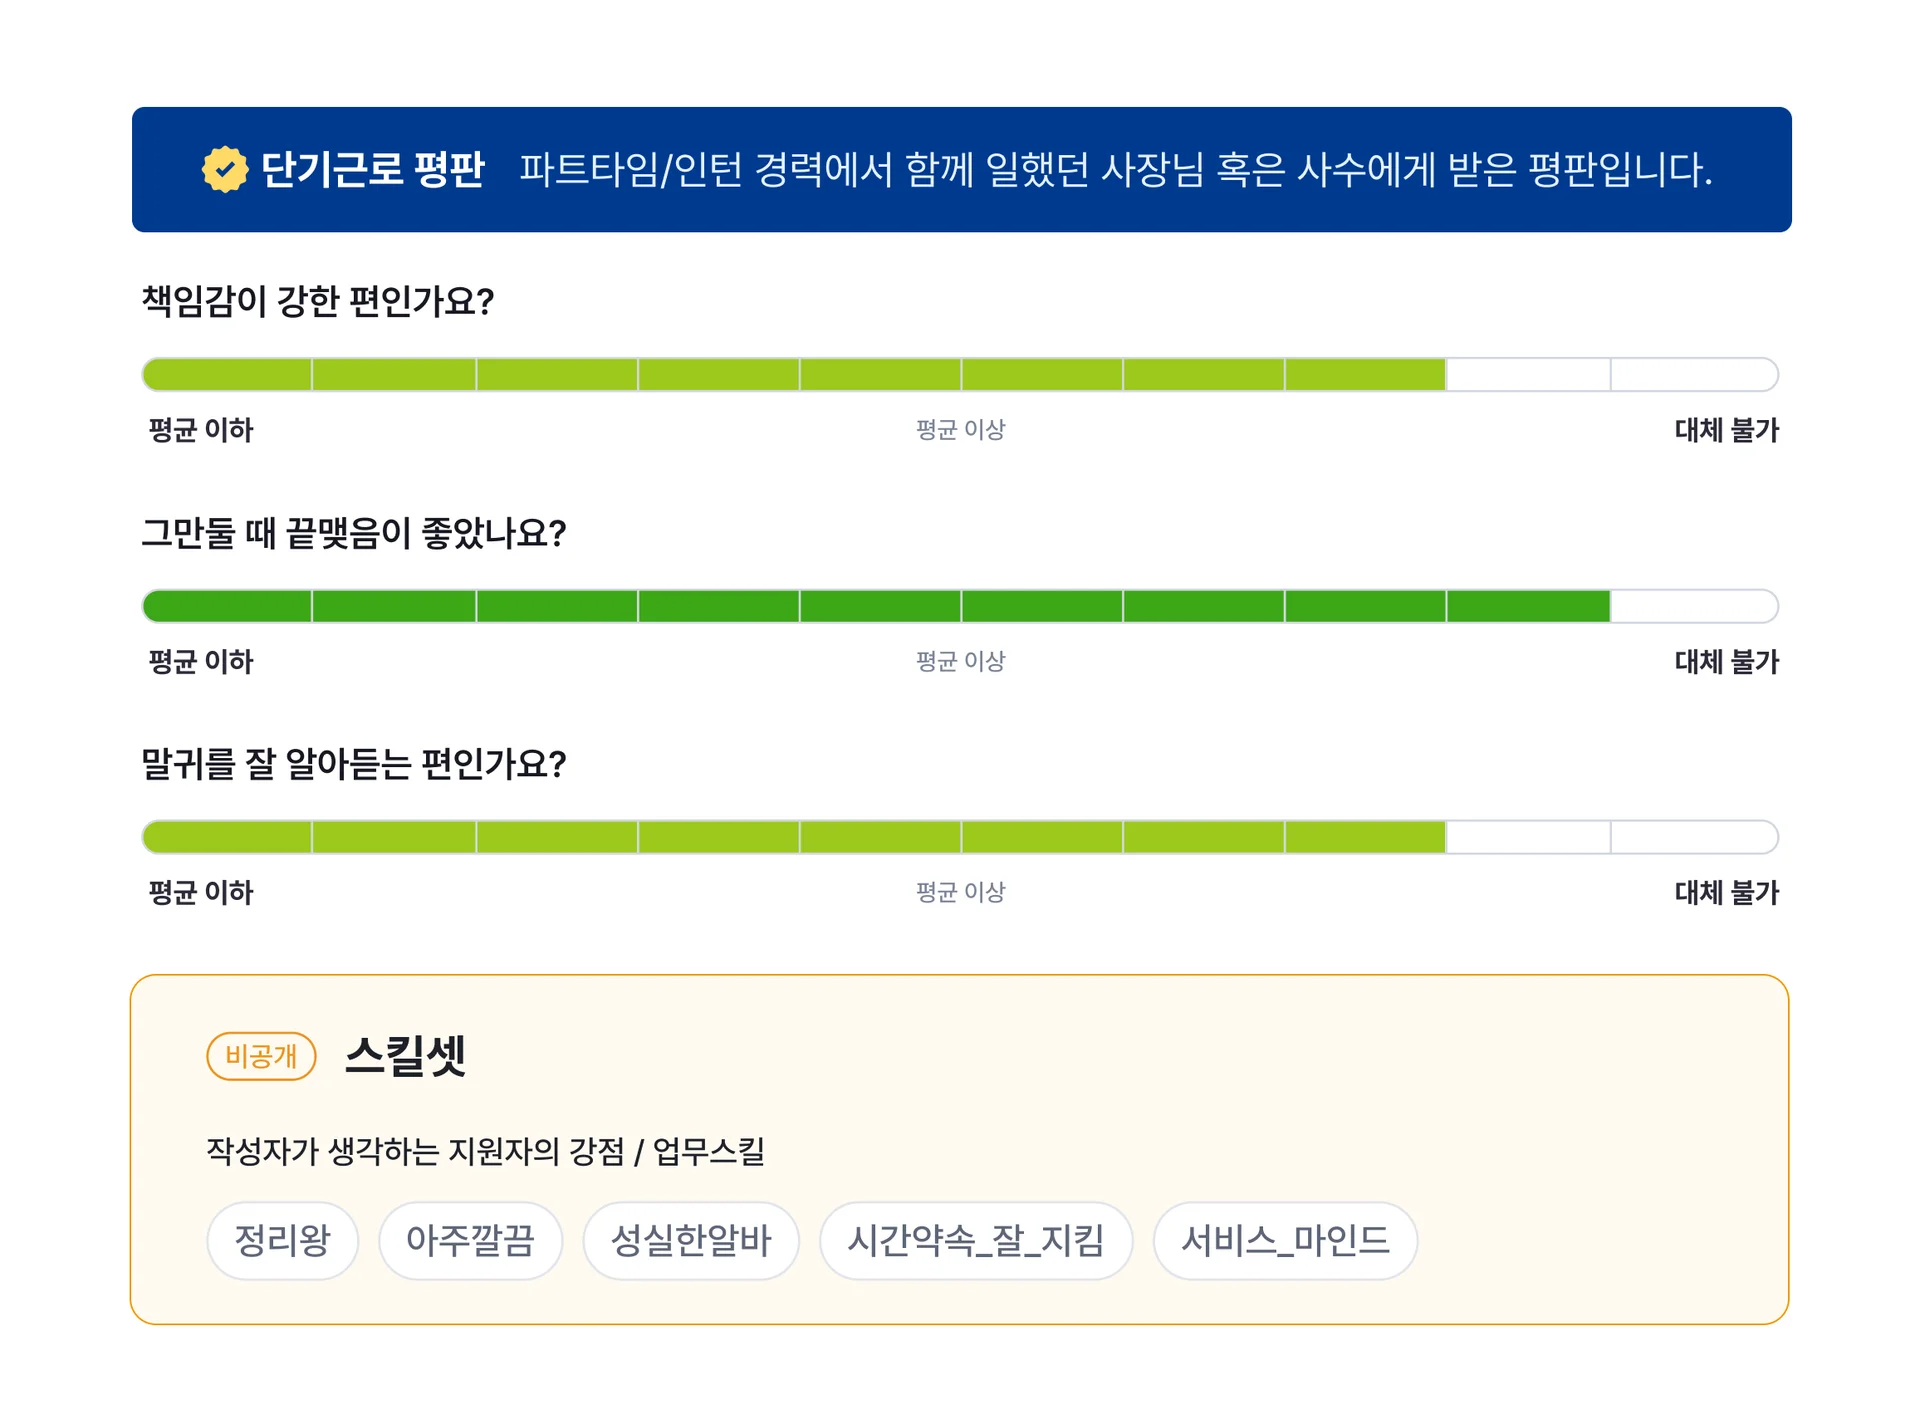Select the 정리왕 skill tag

pyautogui.click(x=282, y=1242)
